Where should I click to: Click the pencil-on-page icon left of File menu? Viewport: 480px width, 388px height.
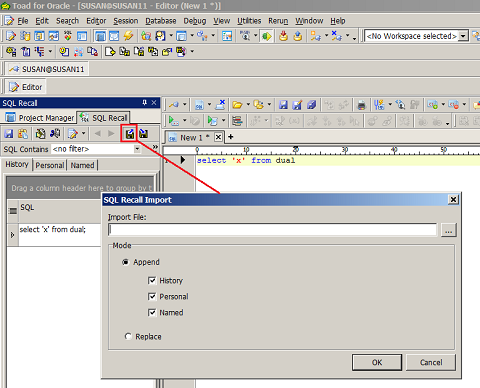(x=9, y=21)
